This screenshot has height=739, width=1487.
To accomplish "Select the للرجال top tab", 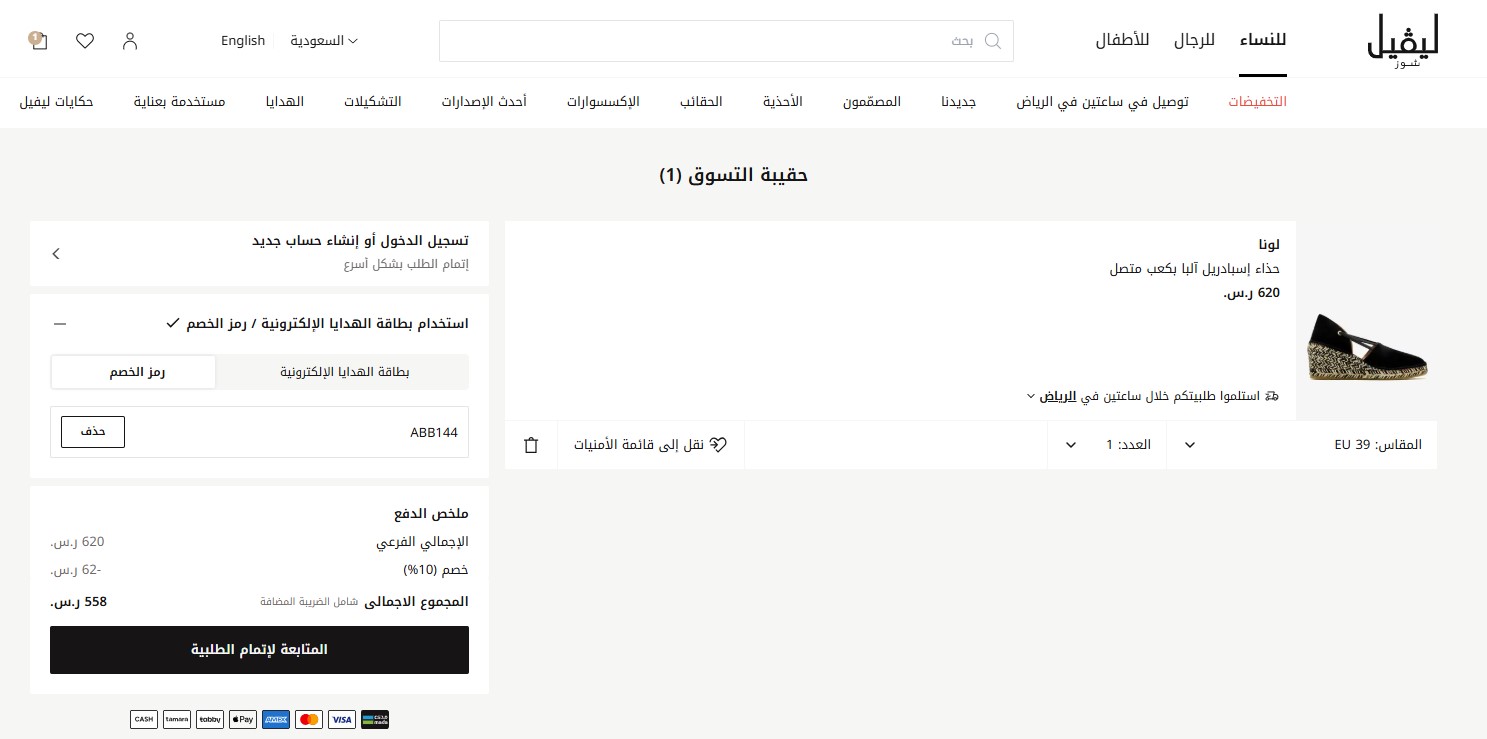I will pos(1194,41).
